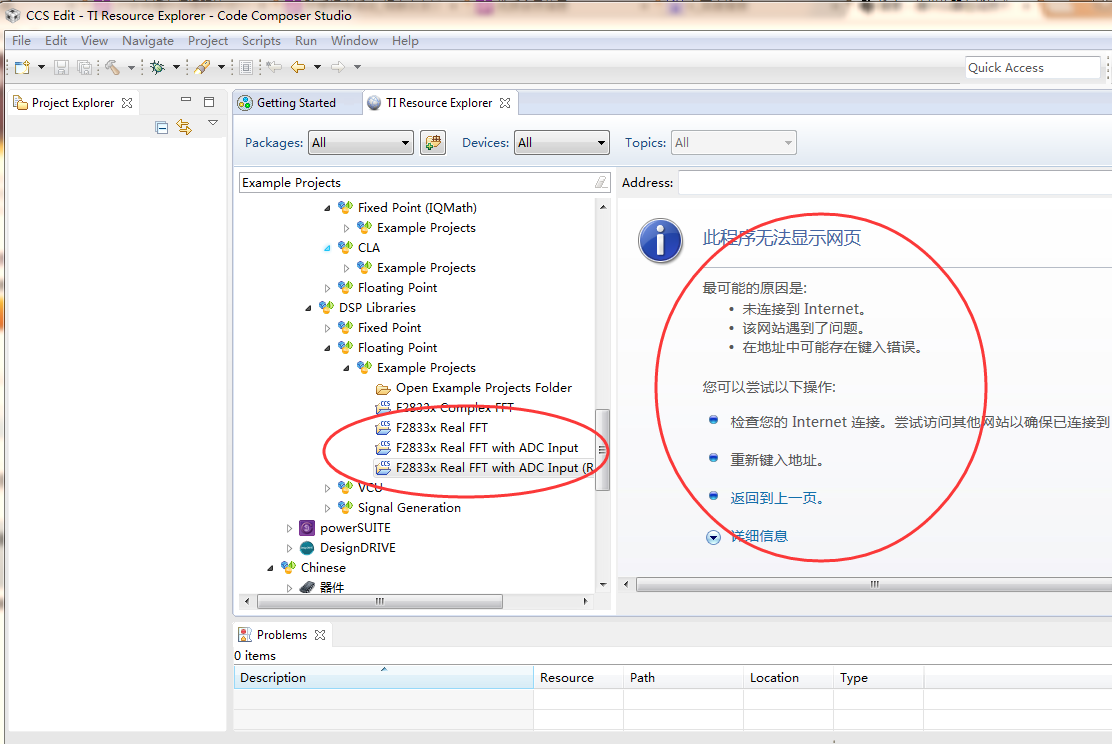1112x744 pixels.
Task: Toggle Link with Editor in Project Explorer
Action: pos(184,128)
